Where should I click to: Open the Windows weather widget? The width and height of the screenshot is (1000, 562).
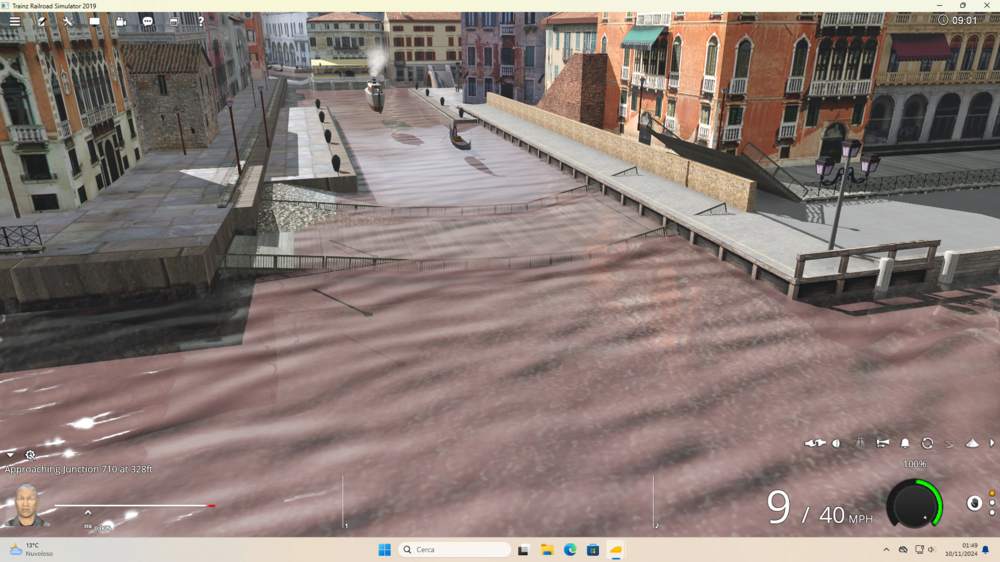[32, 549]
